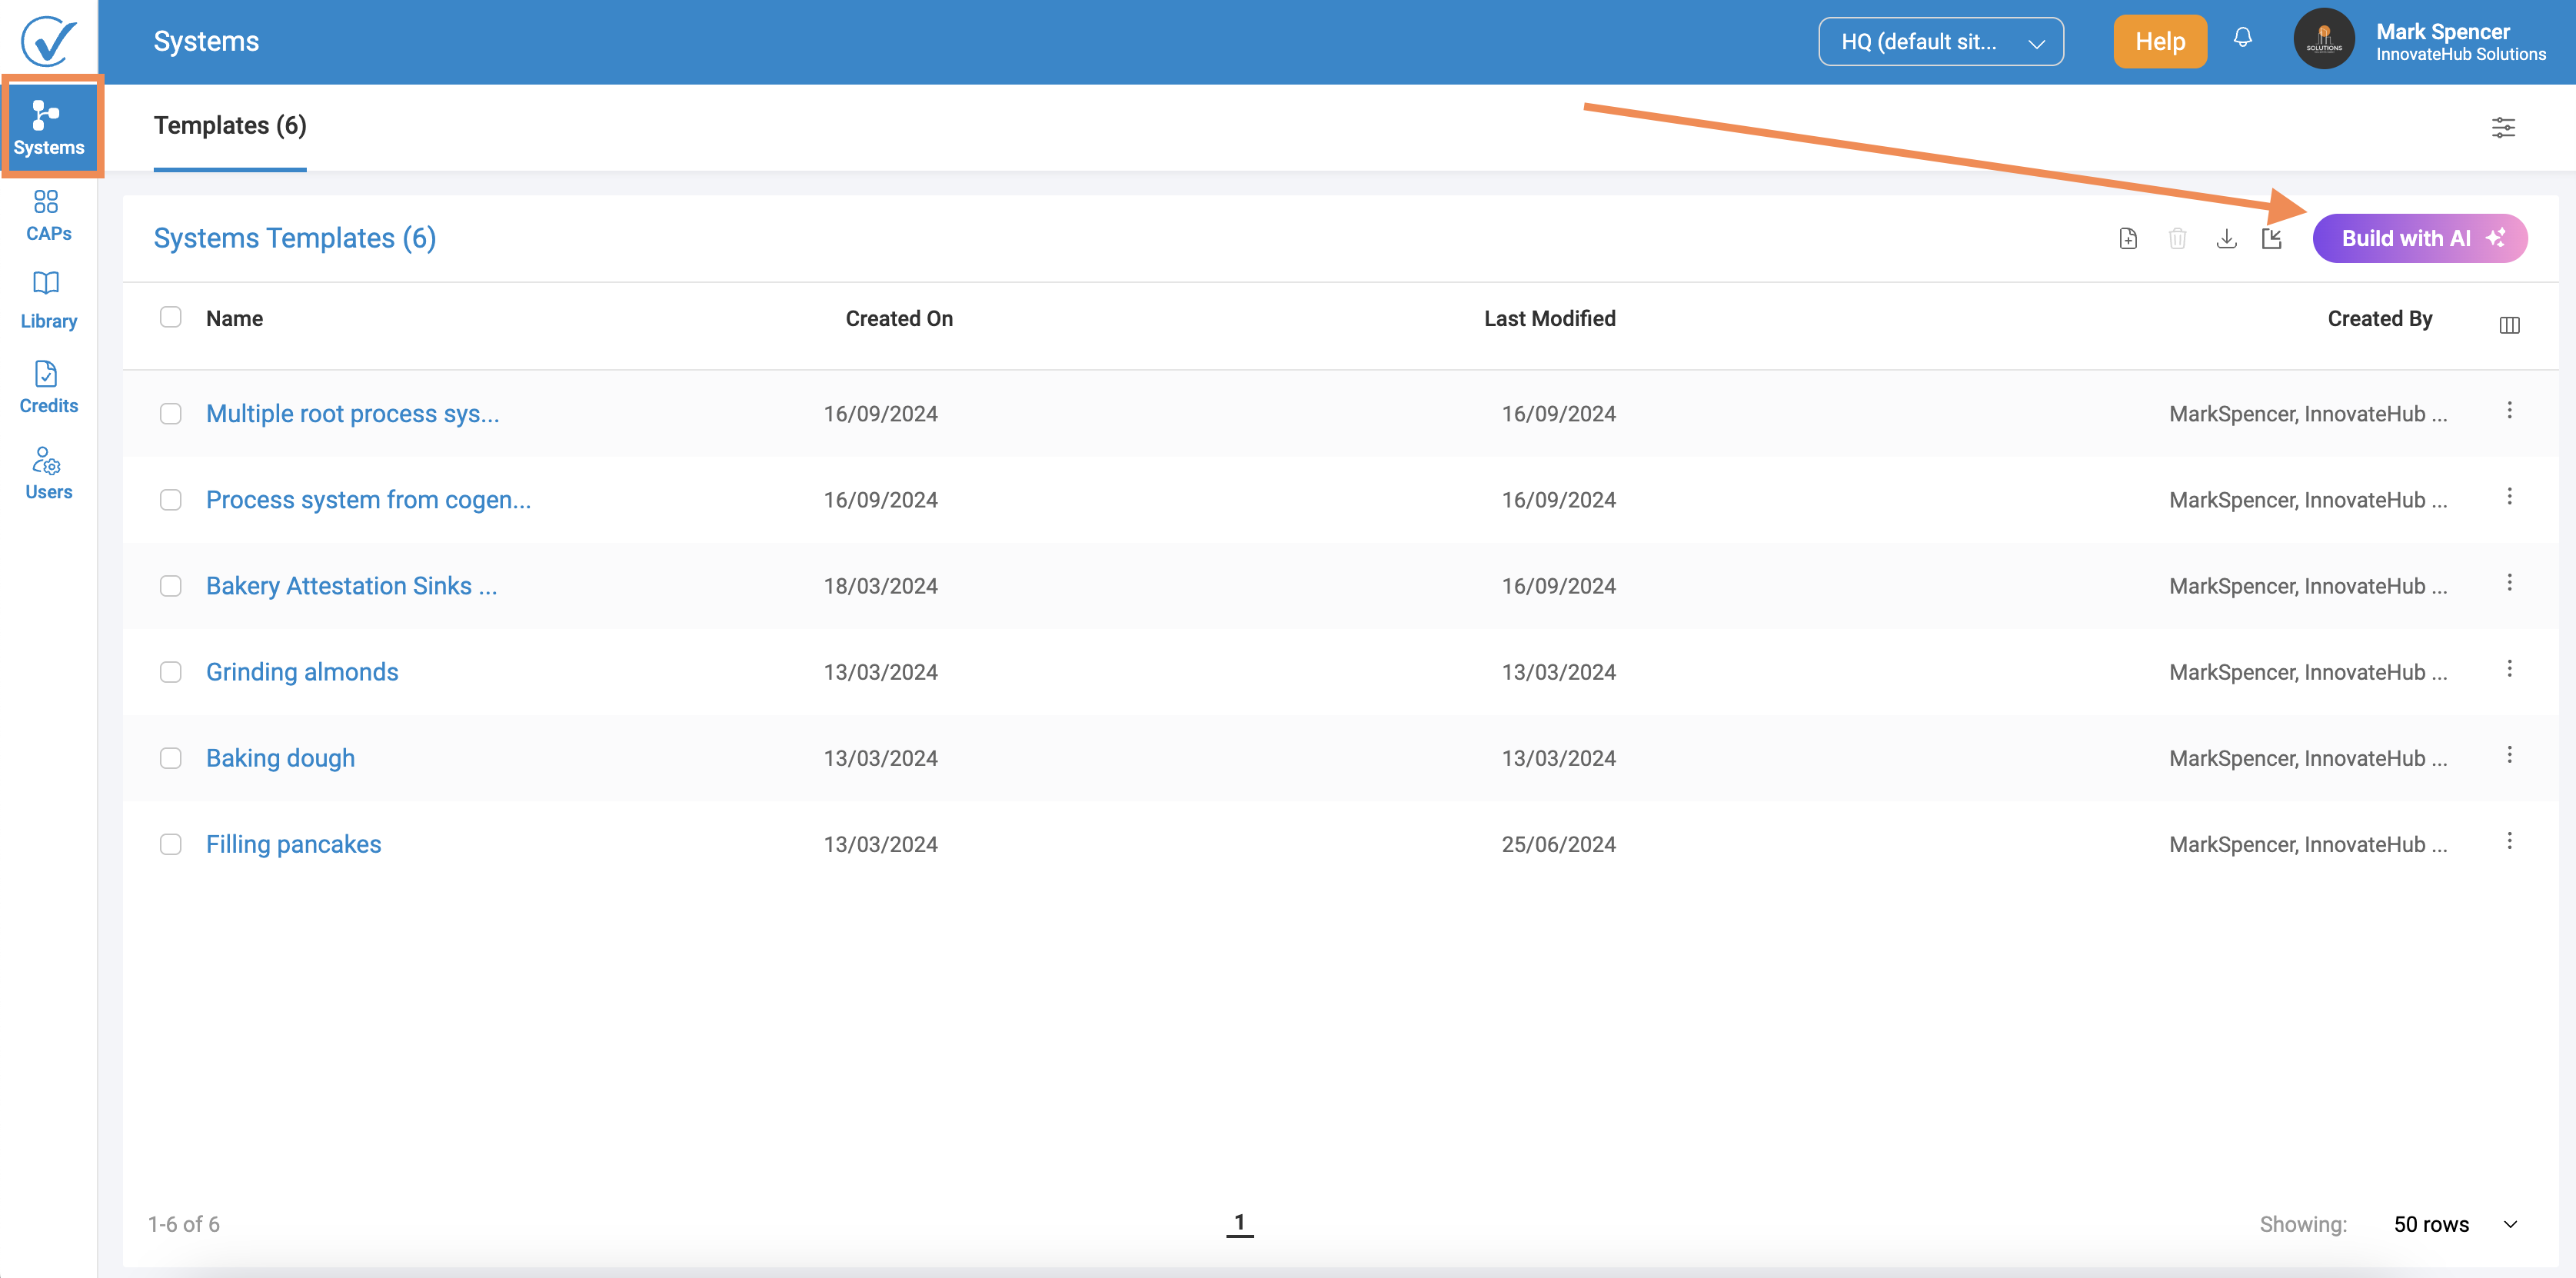The image size is (2576, 1278).
Task: Click Mark Spencer's profile avatar
Action: click(x=2323, y=40)
